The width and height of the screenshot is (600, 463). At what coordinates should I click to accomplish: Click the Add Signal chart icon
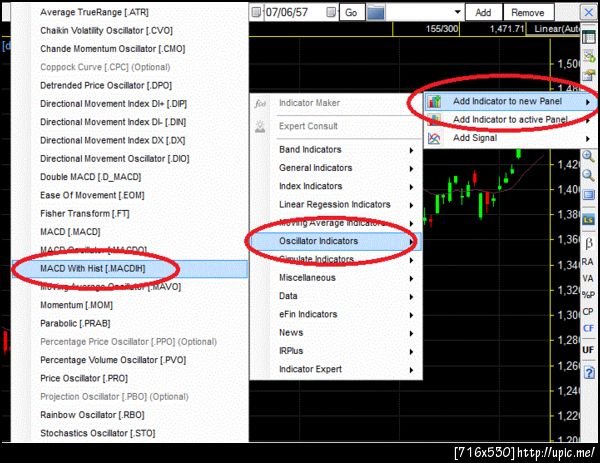pos(434,138)
